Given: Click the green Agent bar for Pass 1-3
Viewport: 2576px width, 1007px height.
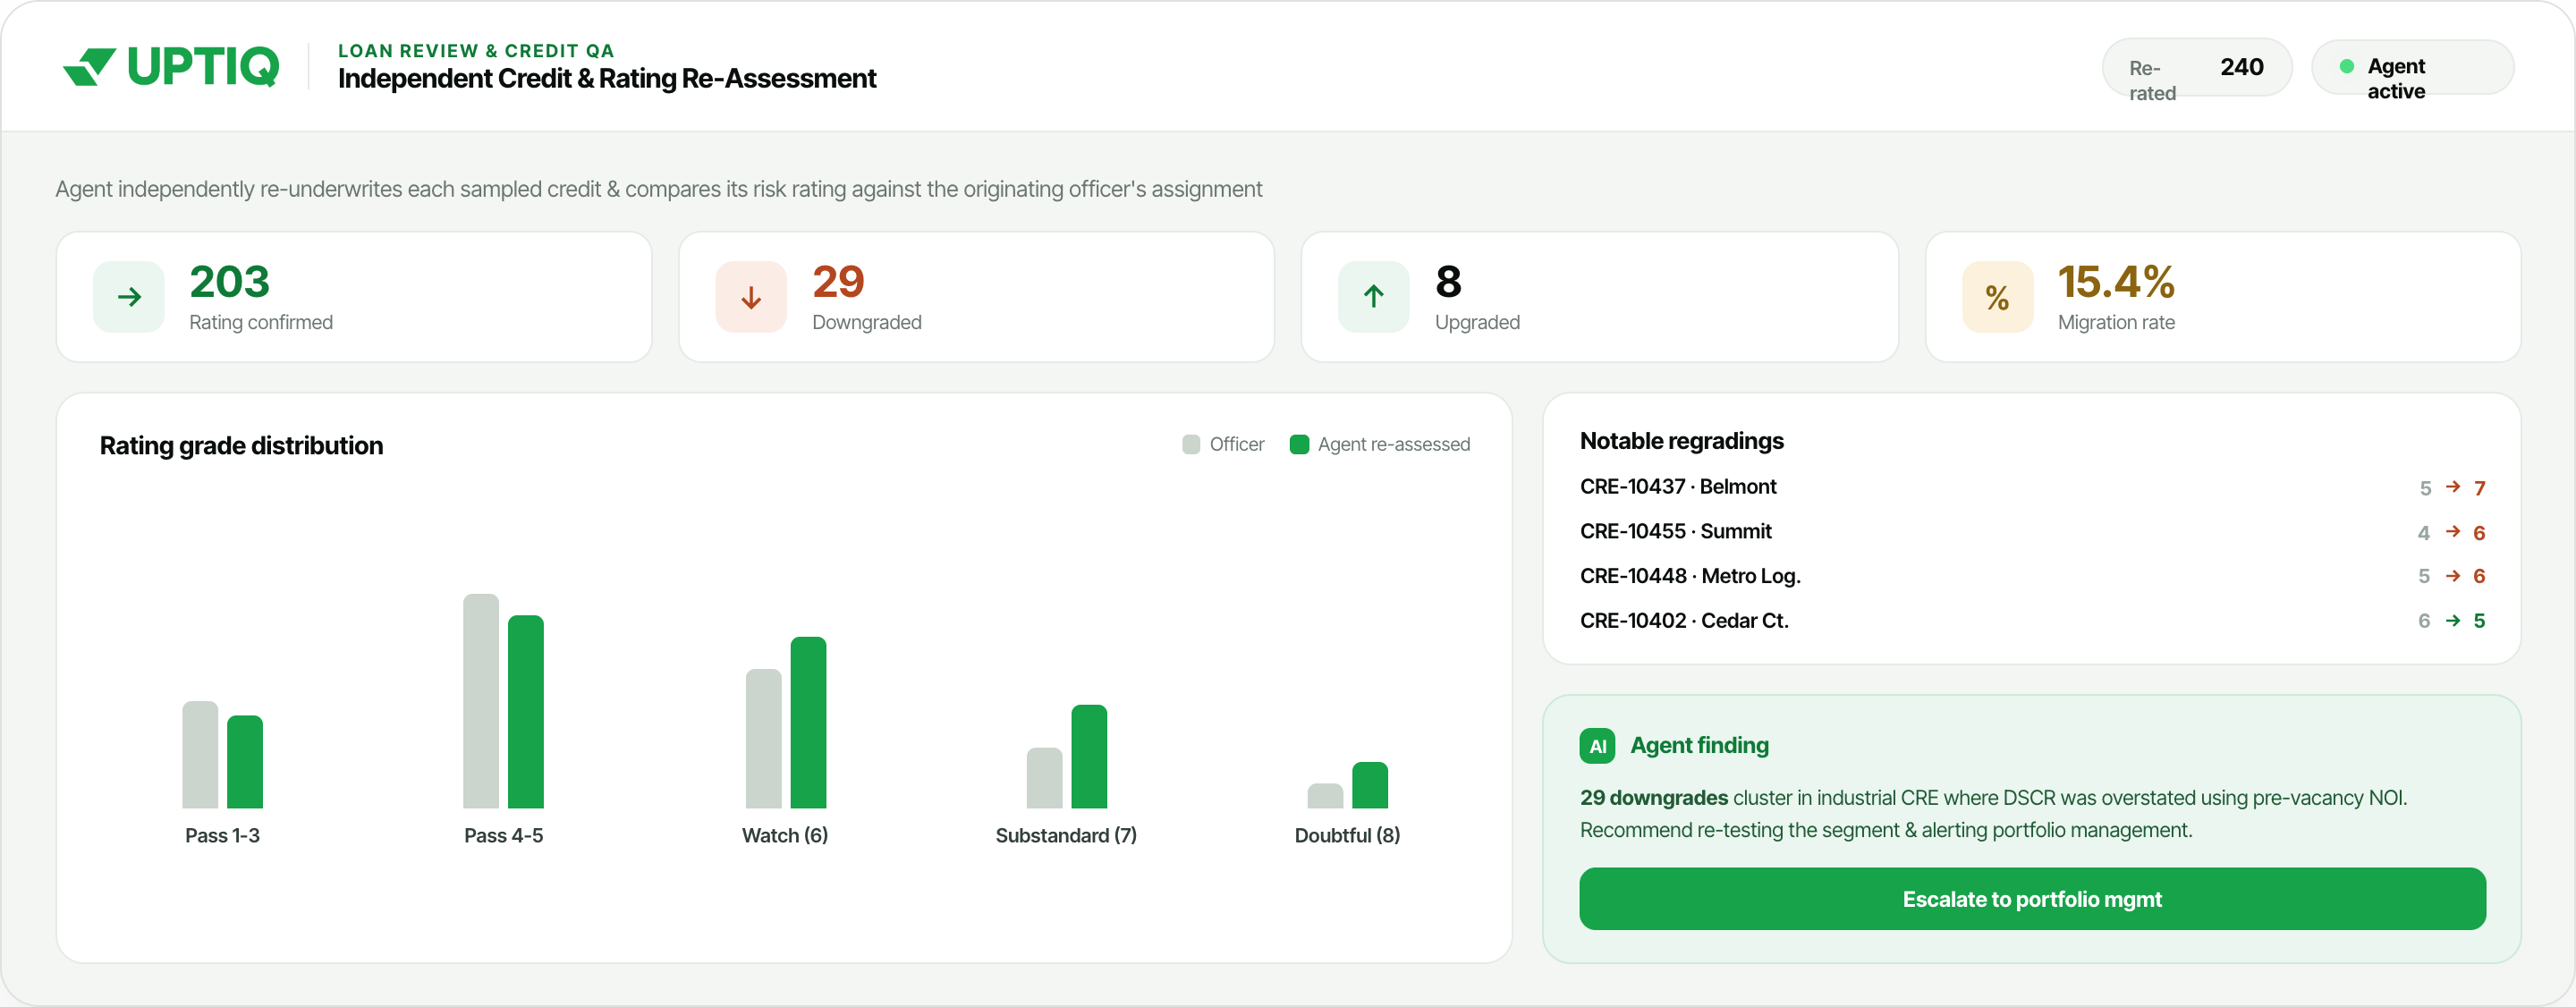Looking at the screenshot, I should tap(245, 762).
